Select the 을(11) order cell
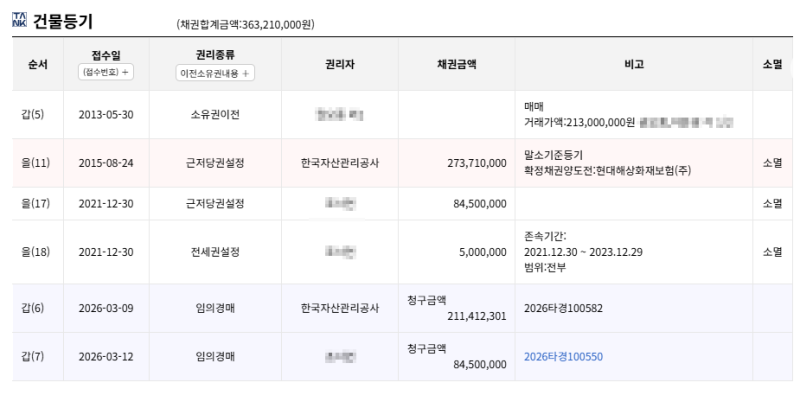This screenshot has width=800, height=408. pos(36,163)
